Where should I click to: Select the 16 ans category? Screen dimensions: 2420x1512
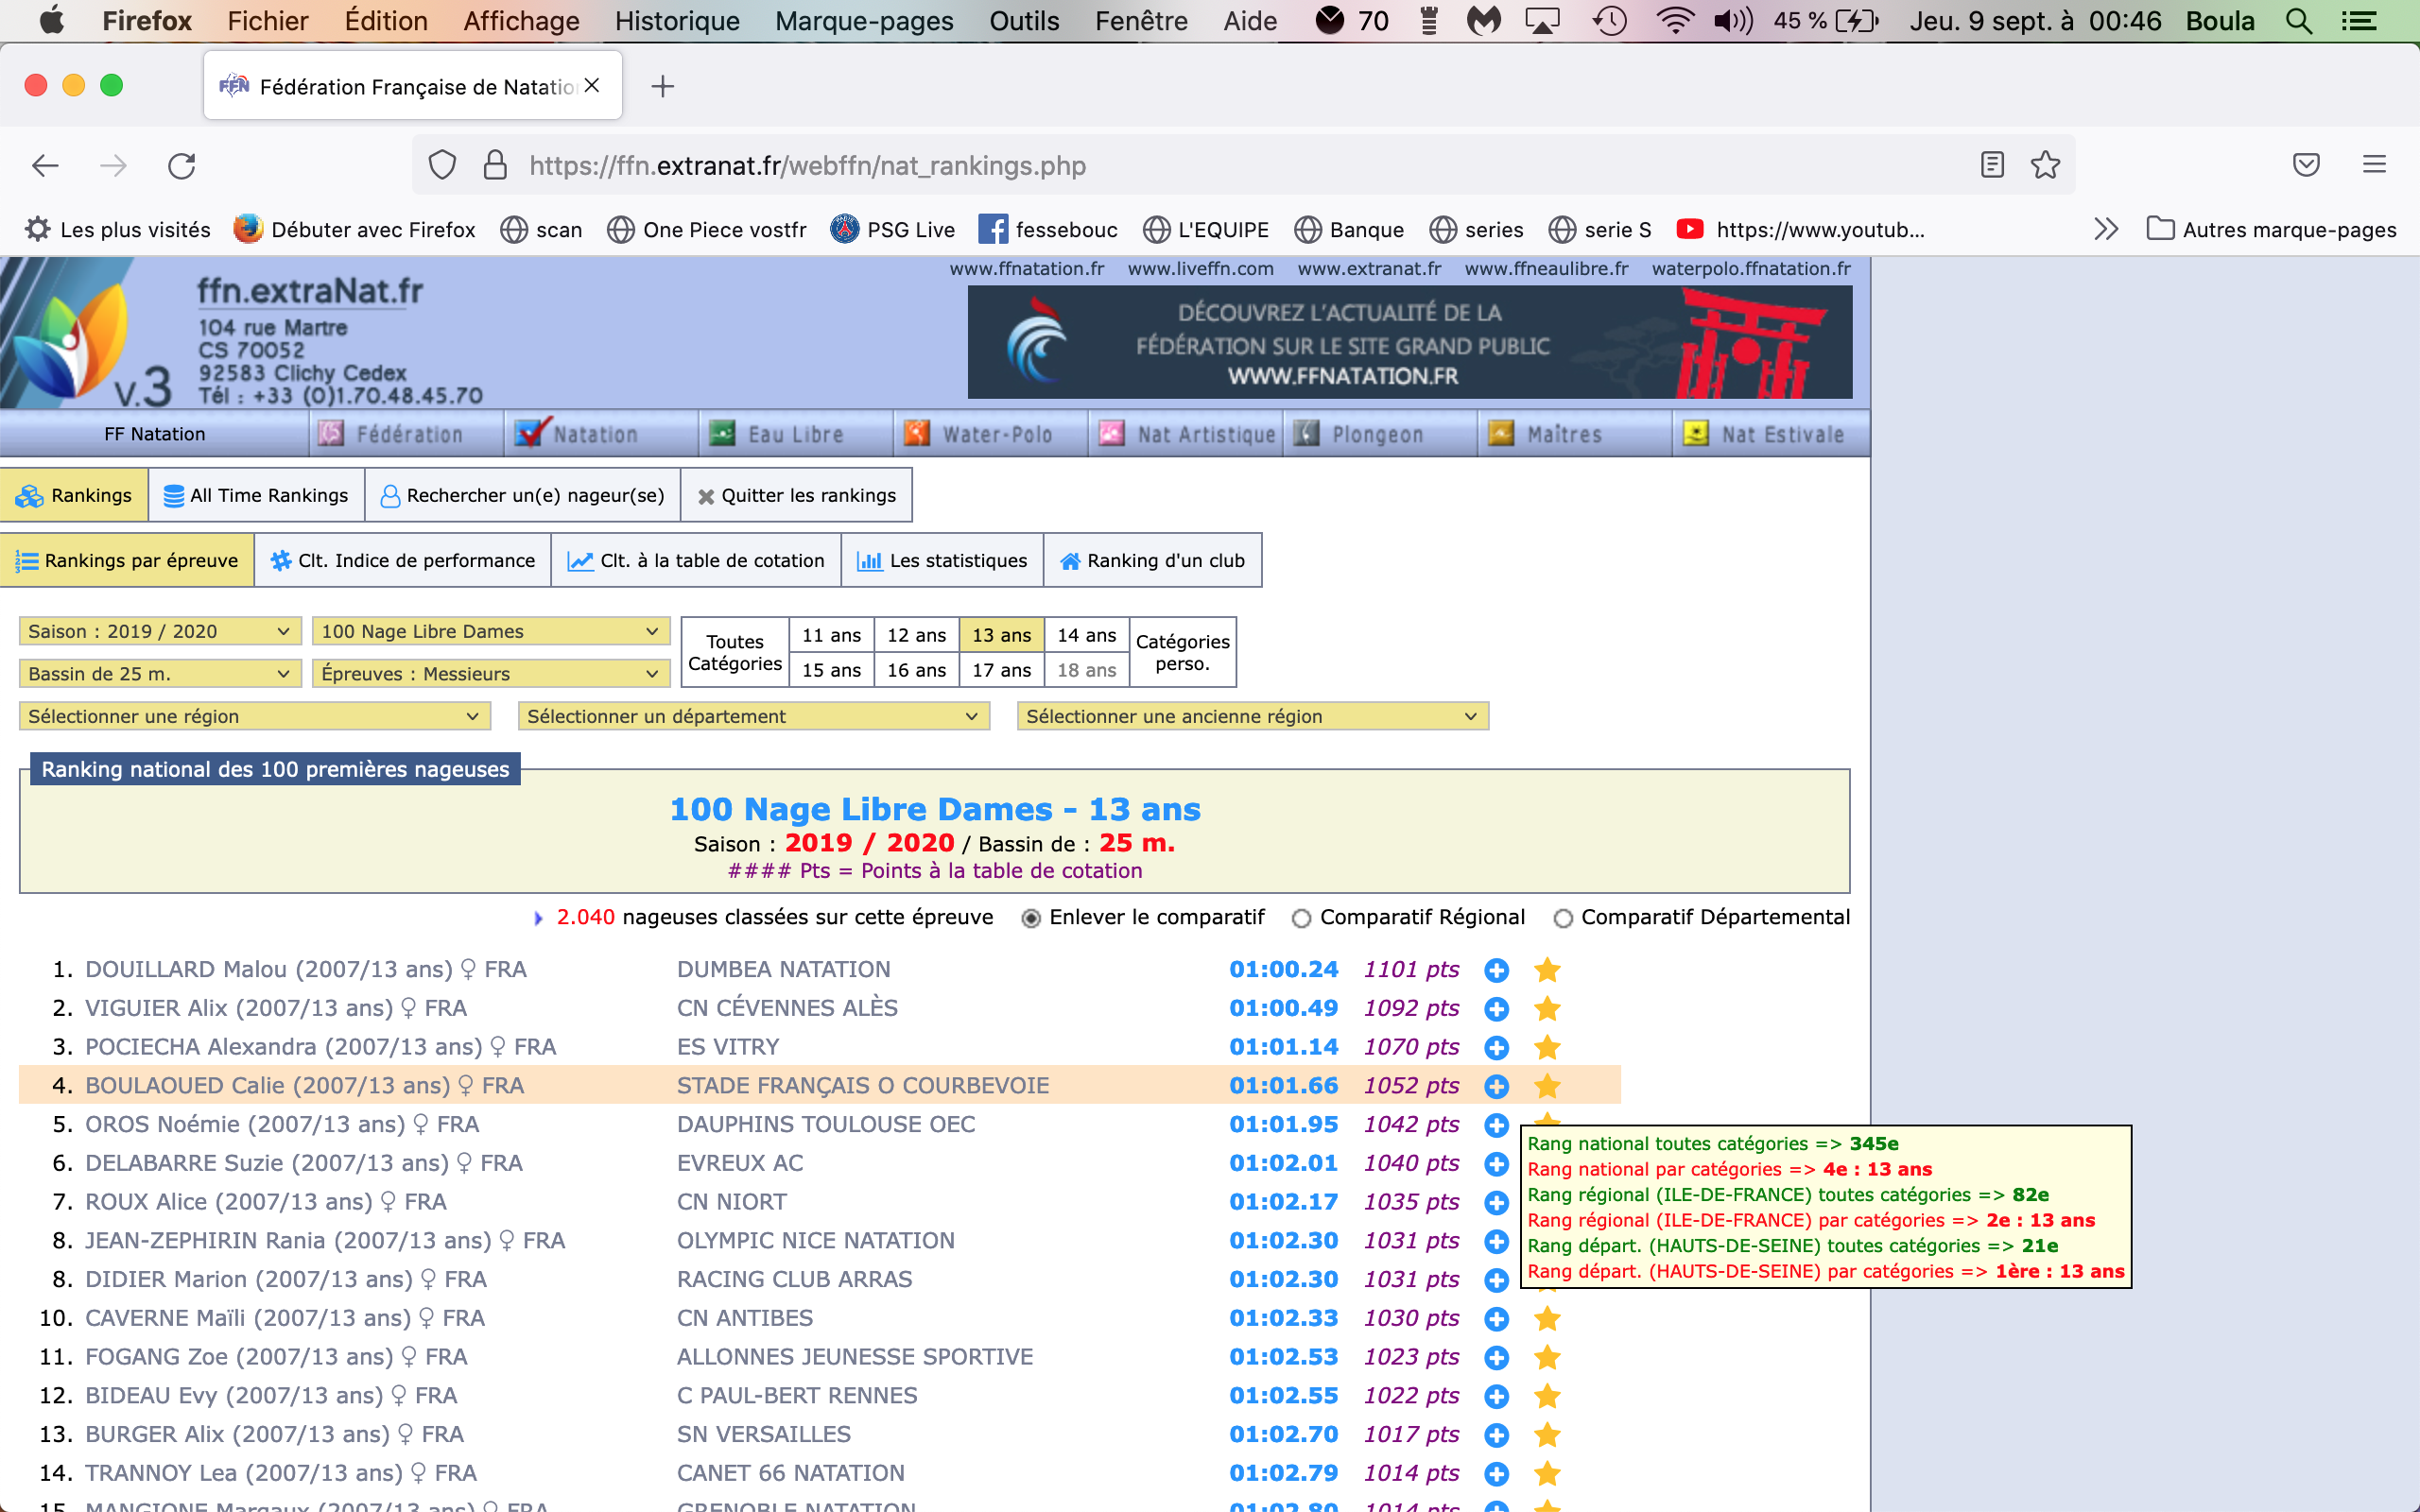(916, 670)
